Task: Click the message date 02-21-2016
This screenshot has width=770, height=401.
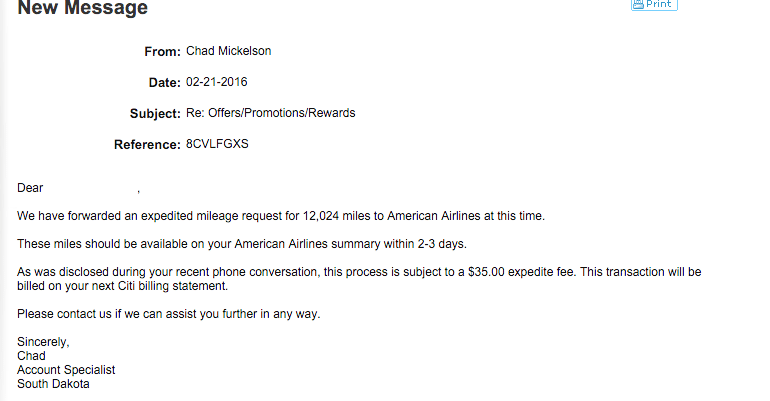Action: 217,82
